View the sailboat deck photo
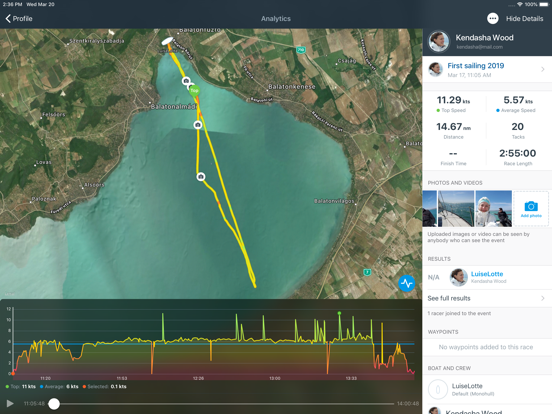Viewport: 552px width, 414px height. (x=456, y=208)
